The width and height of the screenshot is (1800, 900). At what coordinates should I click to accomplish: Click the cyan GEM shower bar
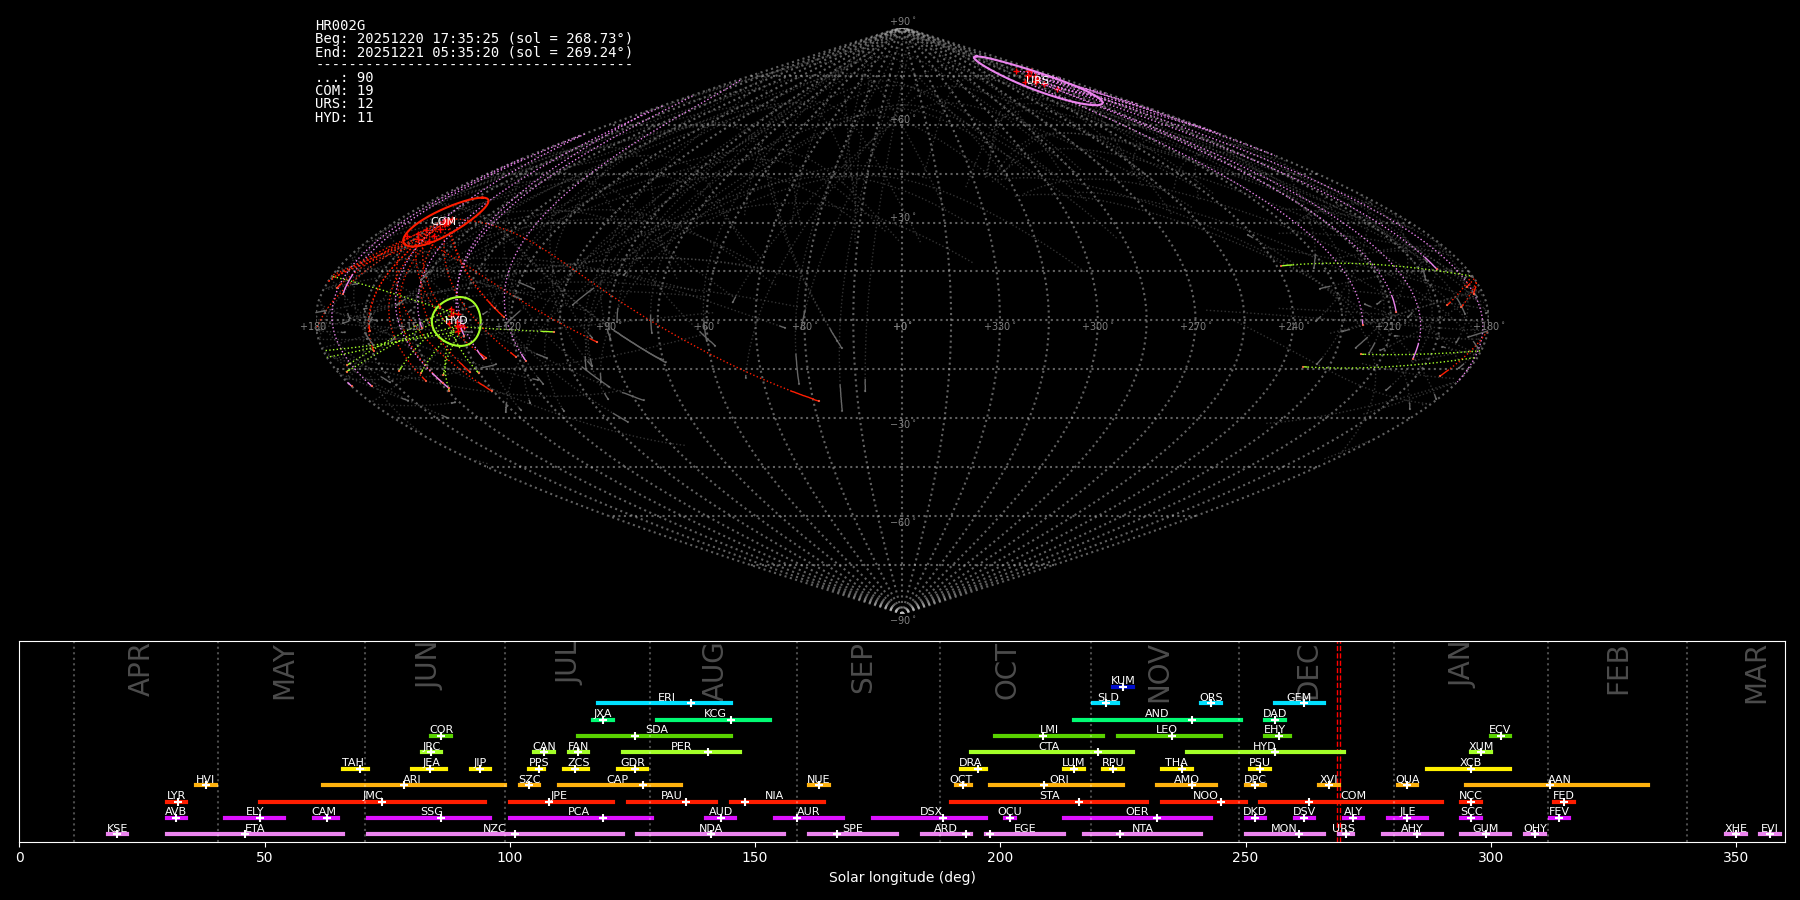[1298, 703]
